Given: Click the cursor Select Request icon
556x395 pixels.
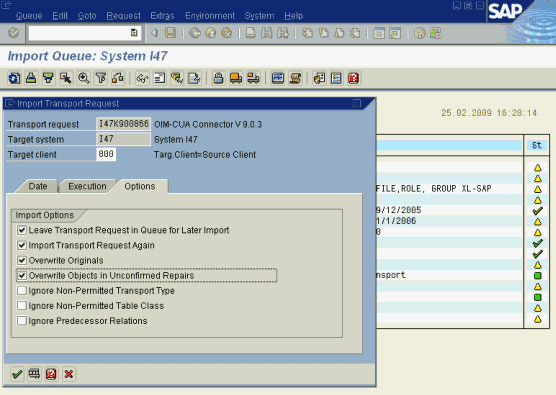Looking at the screenshot, I should (x=66, y=78).
